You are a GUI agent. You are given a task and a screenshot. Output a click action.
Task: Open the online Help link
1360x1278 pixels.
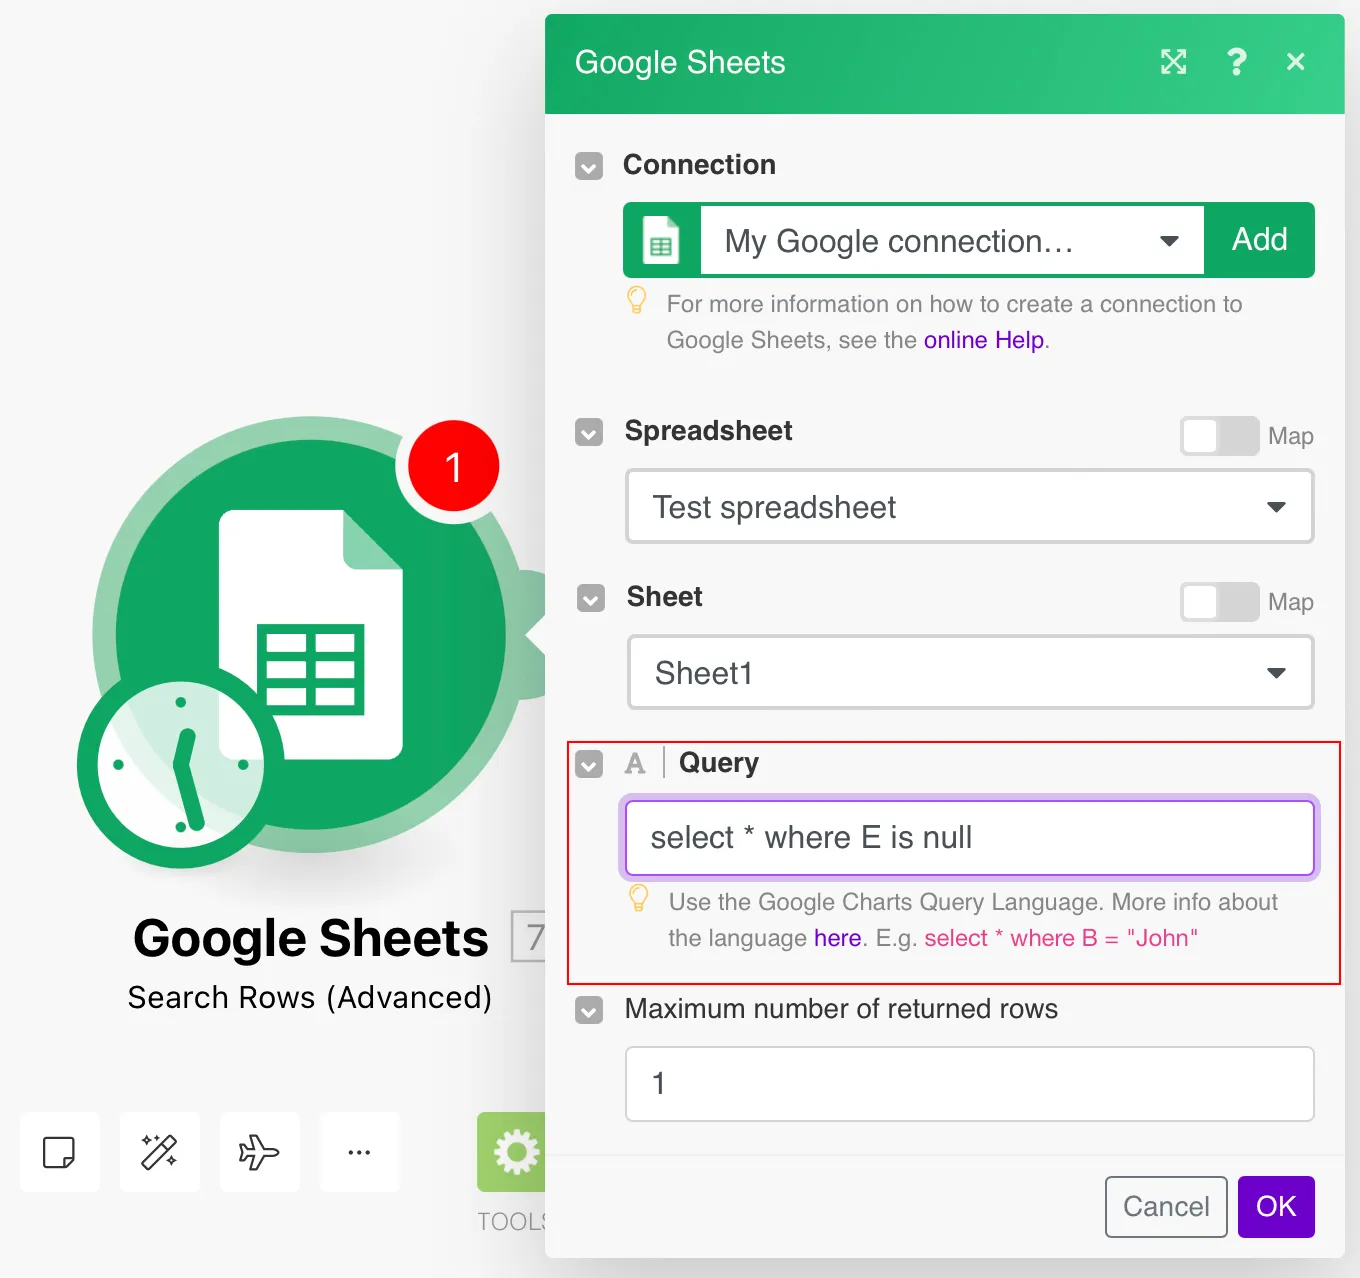[984, 340]
